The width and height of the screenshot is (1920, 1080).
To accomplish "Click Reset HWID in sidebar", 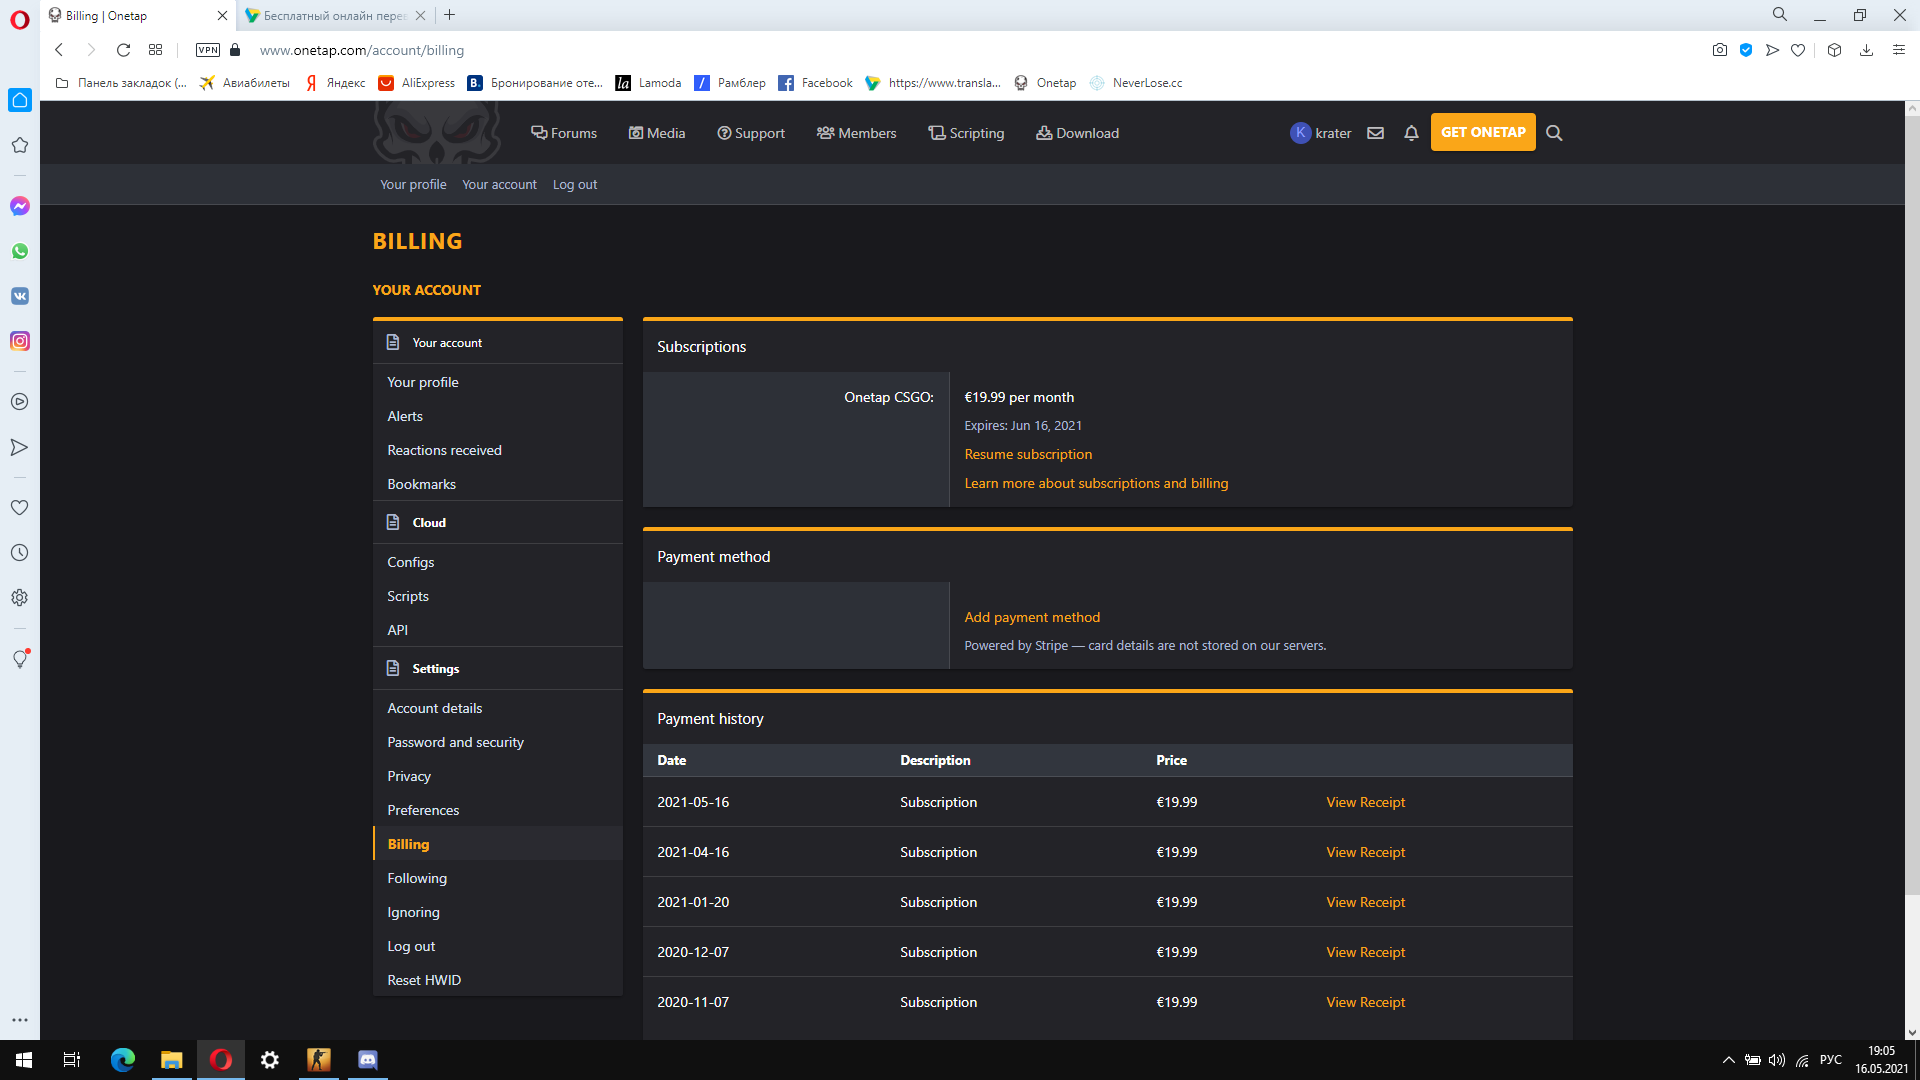I will click(x=498, y=980).
